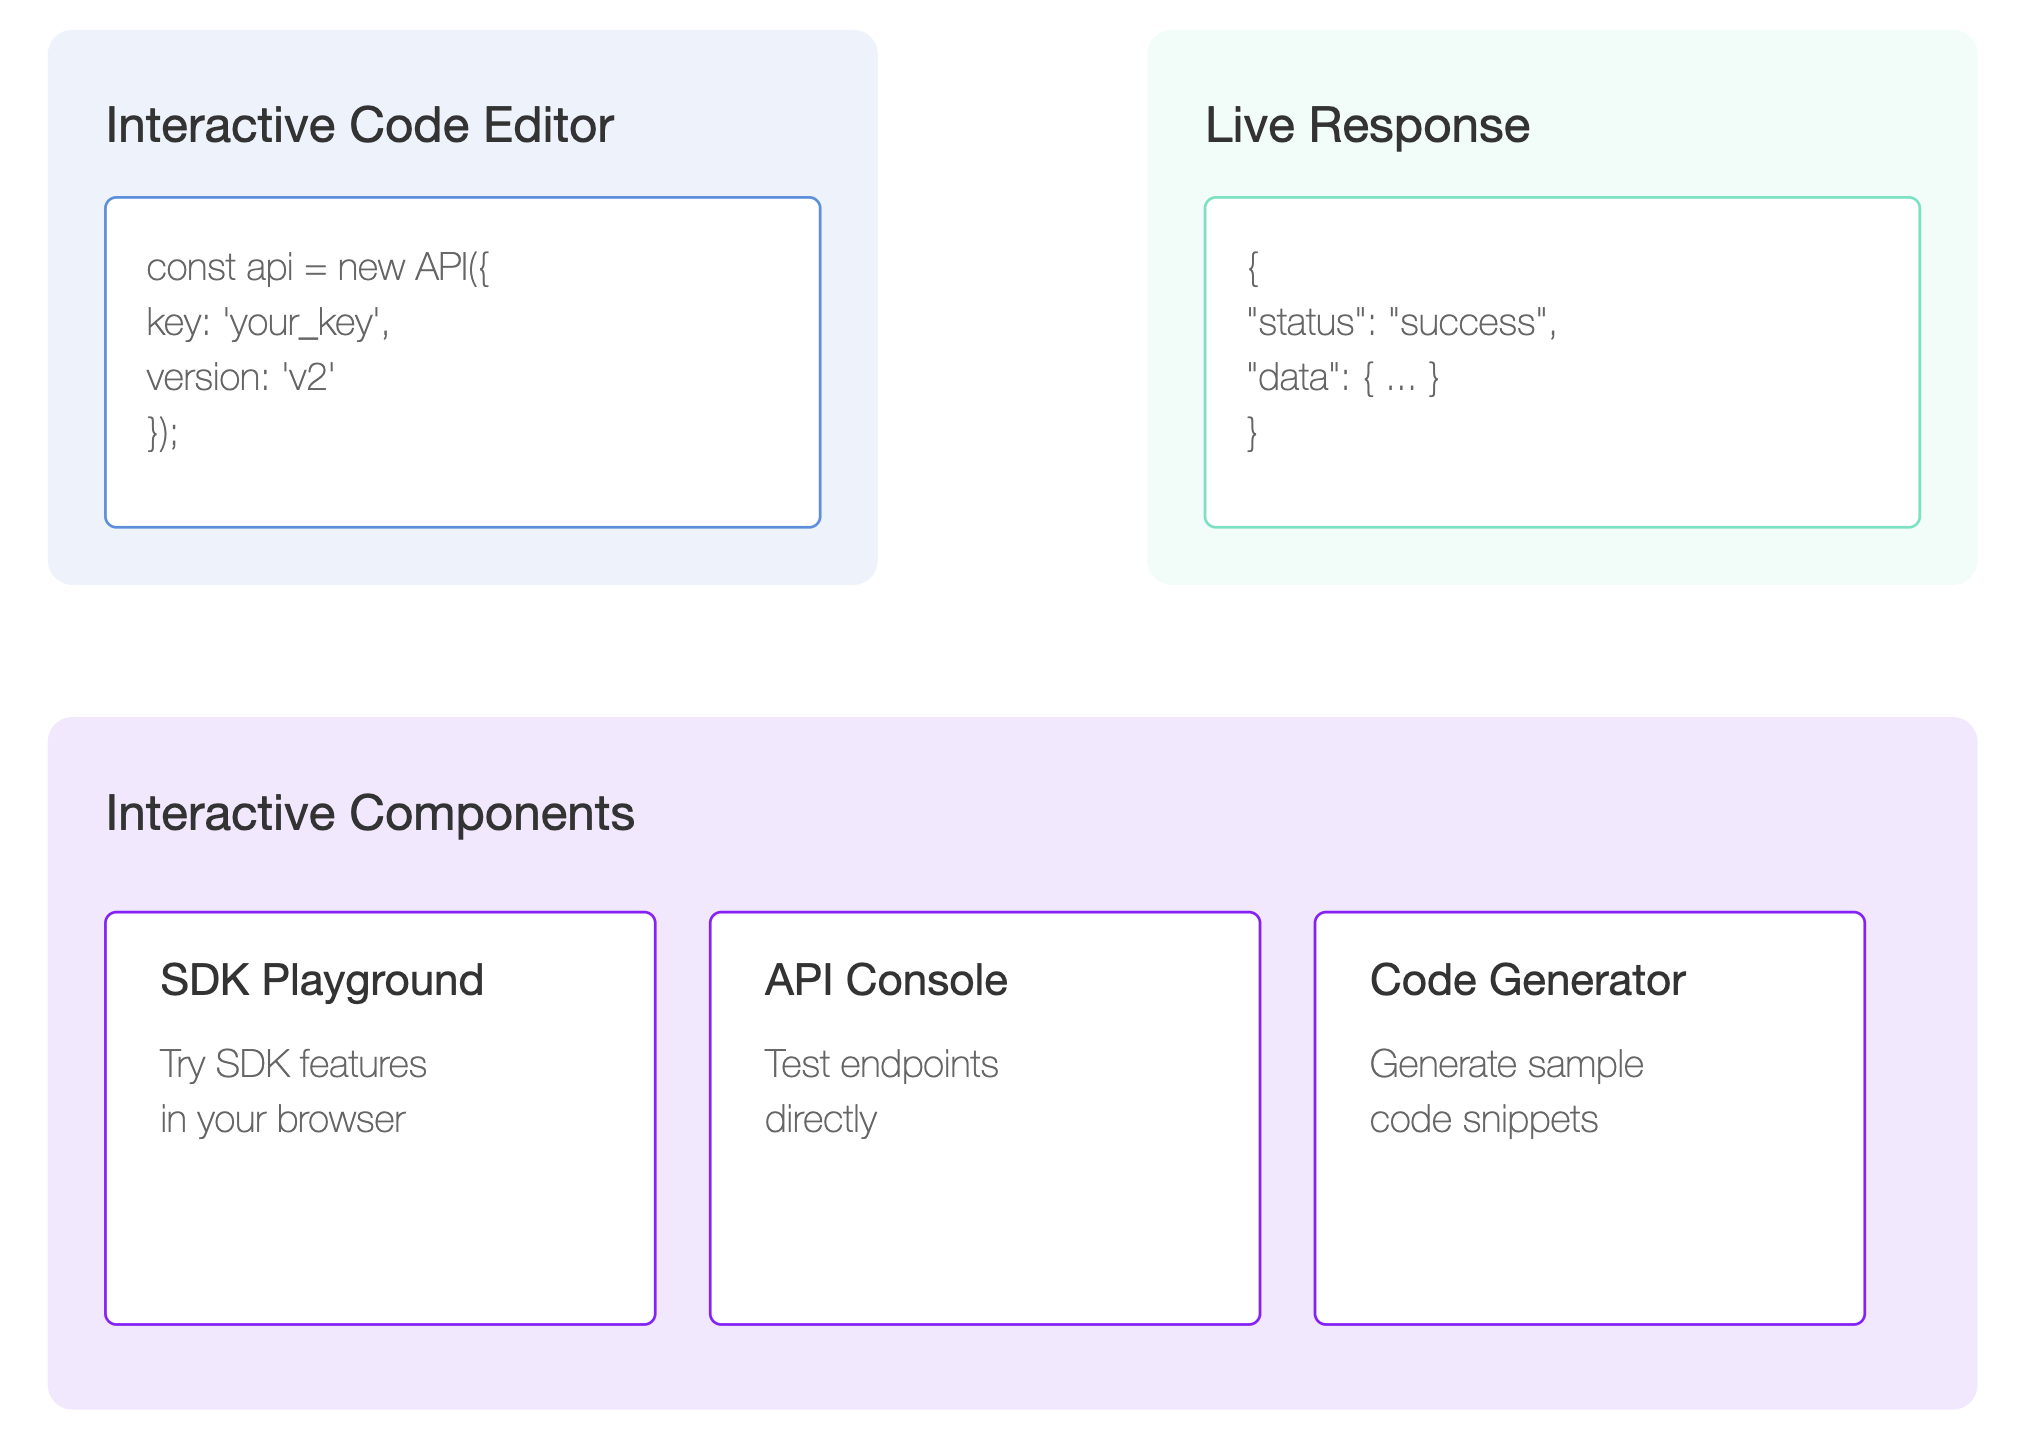Click the Interactive Components heading
Screen dimensions: 2028x1444
click(370, 813)
